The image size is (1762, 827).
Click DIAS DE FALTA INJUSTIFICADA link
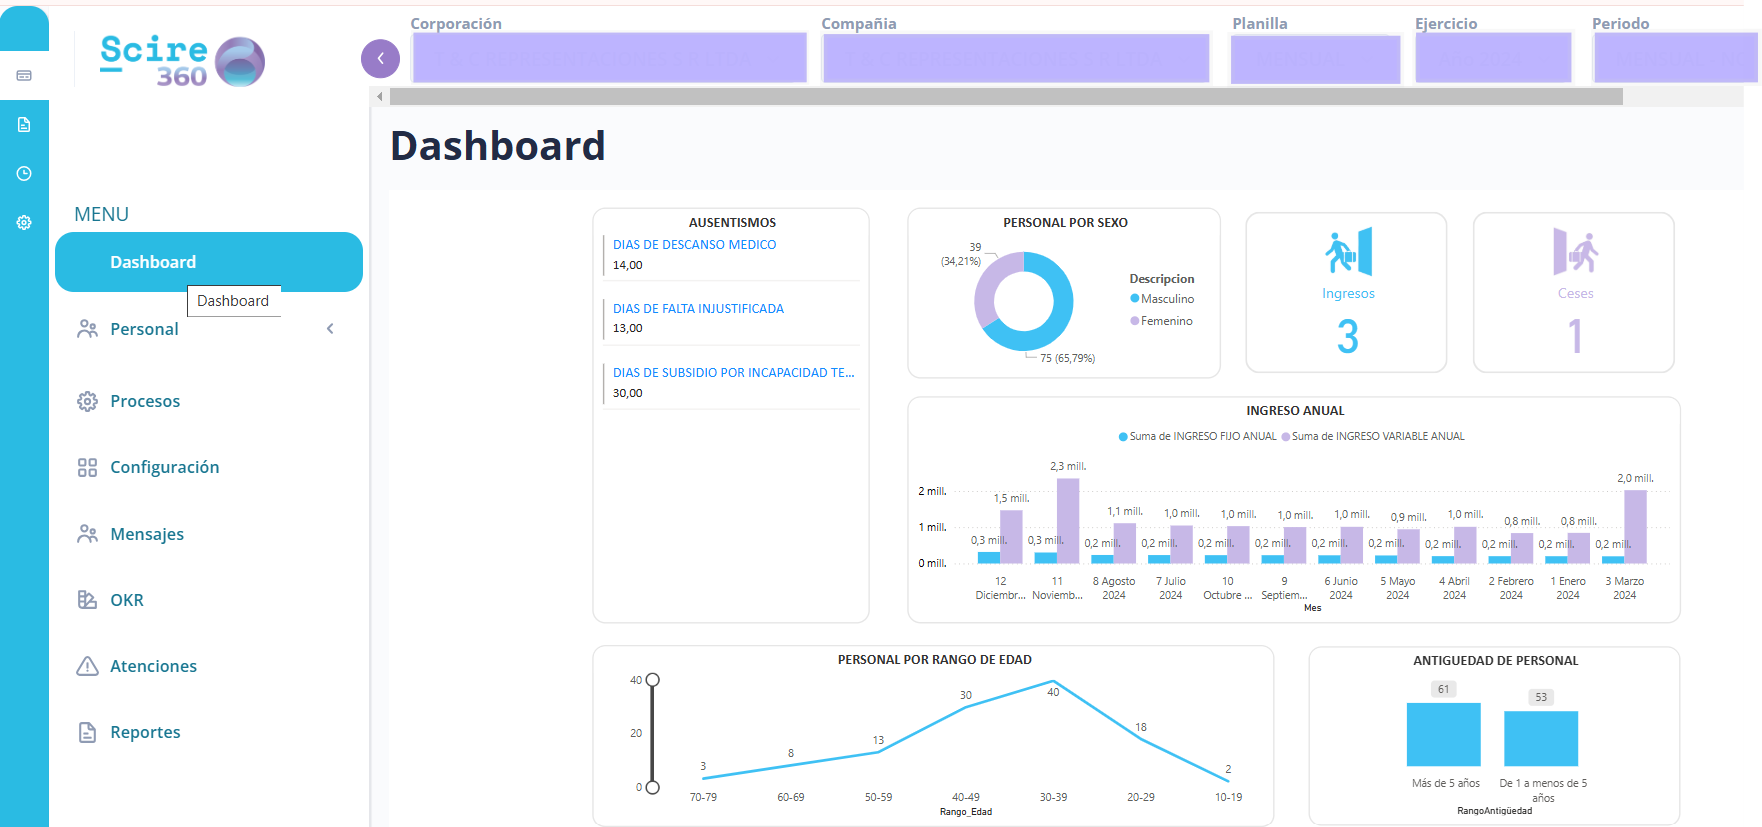coord(698,309)
